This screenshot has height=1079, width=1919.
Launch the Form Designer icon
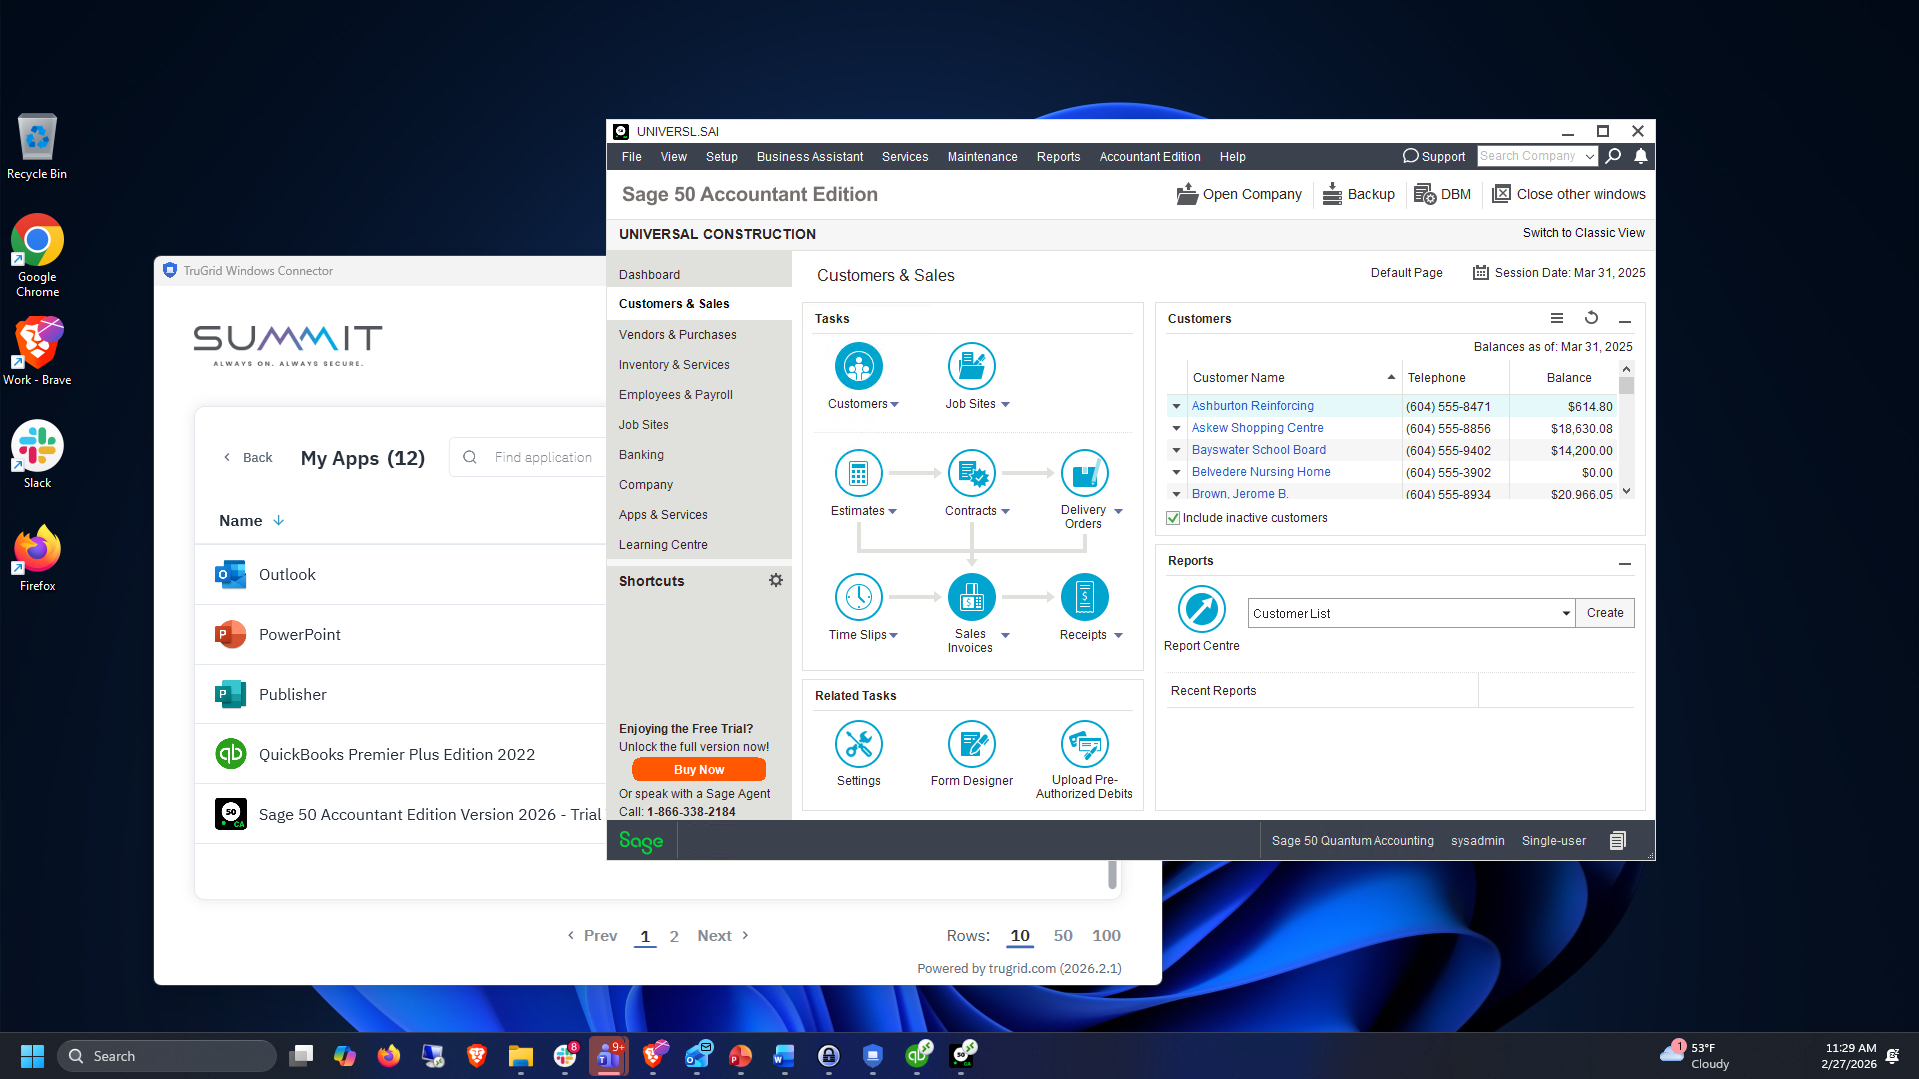click(971, 745)
